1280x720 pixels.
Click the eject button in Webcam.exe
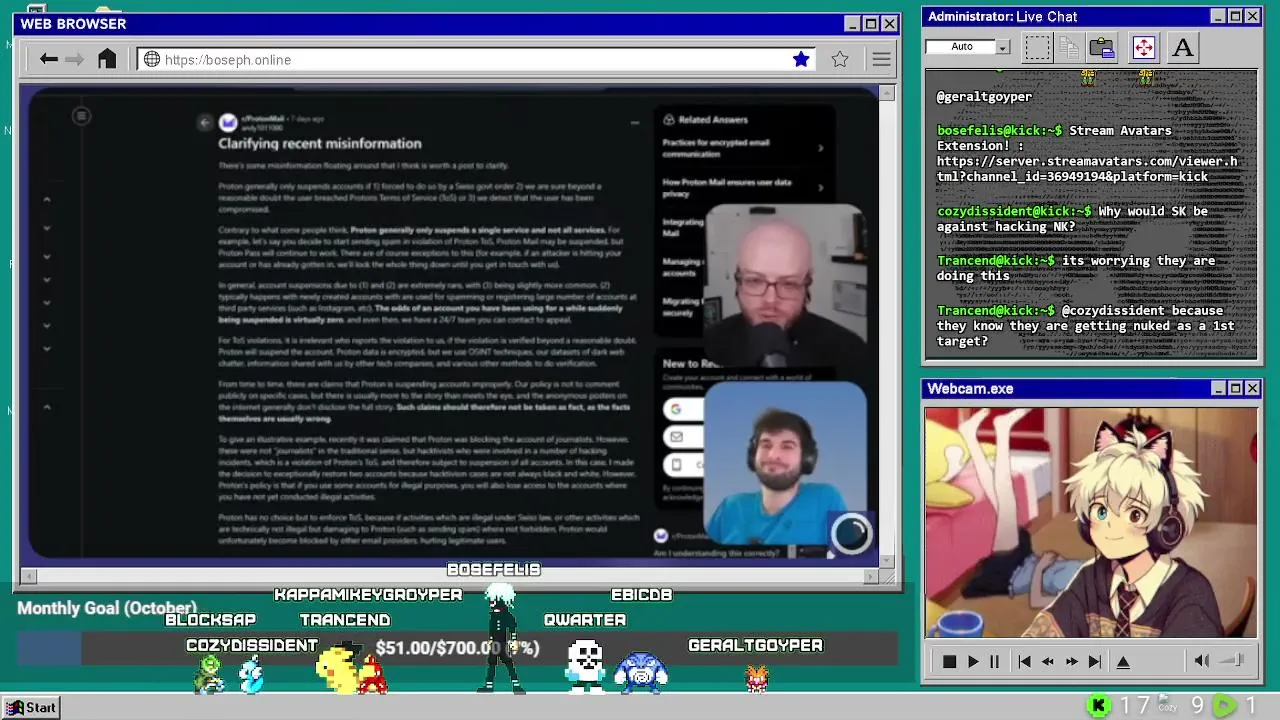click(x=1123, y=661)
